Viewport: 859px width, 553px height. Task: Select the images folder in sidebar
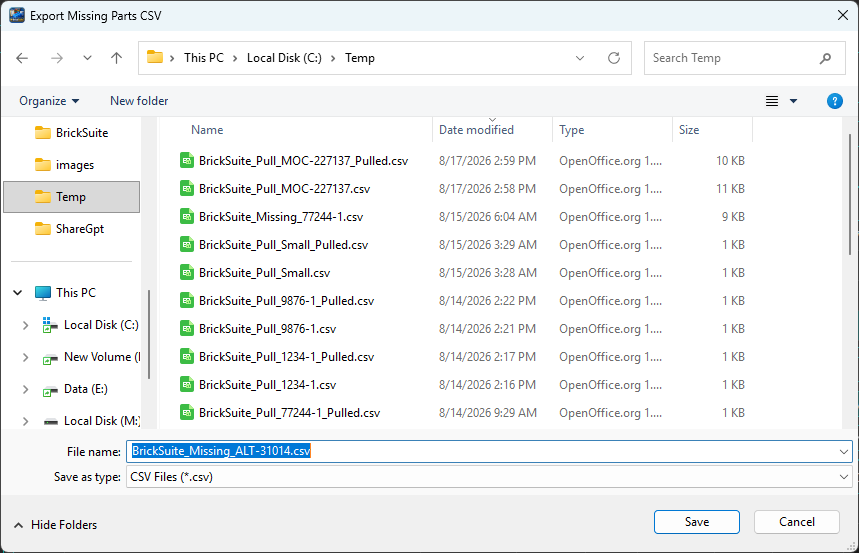pos(64,164)
